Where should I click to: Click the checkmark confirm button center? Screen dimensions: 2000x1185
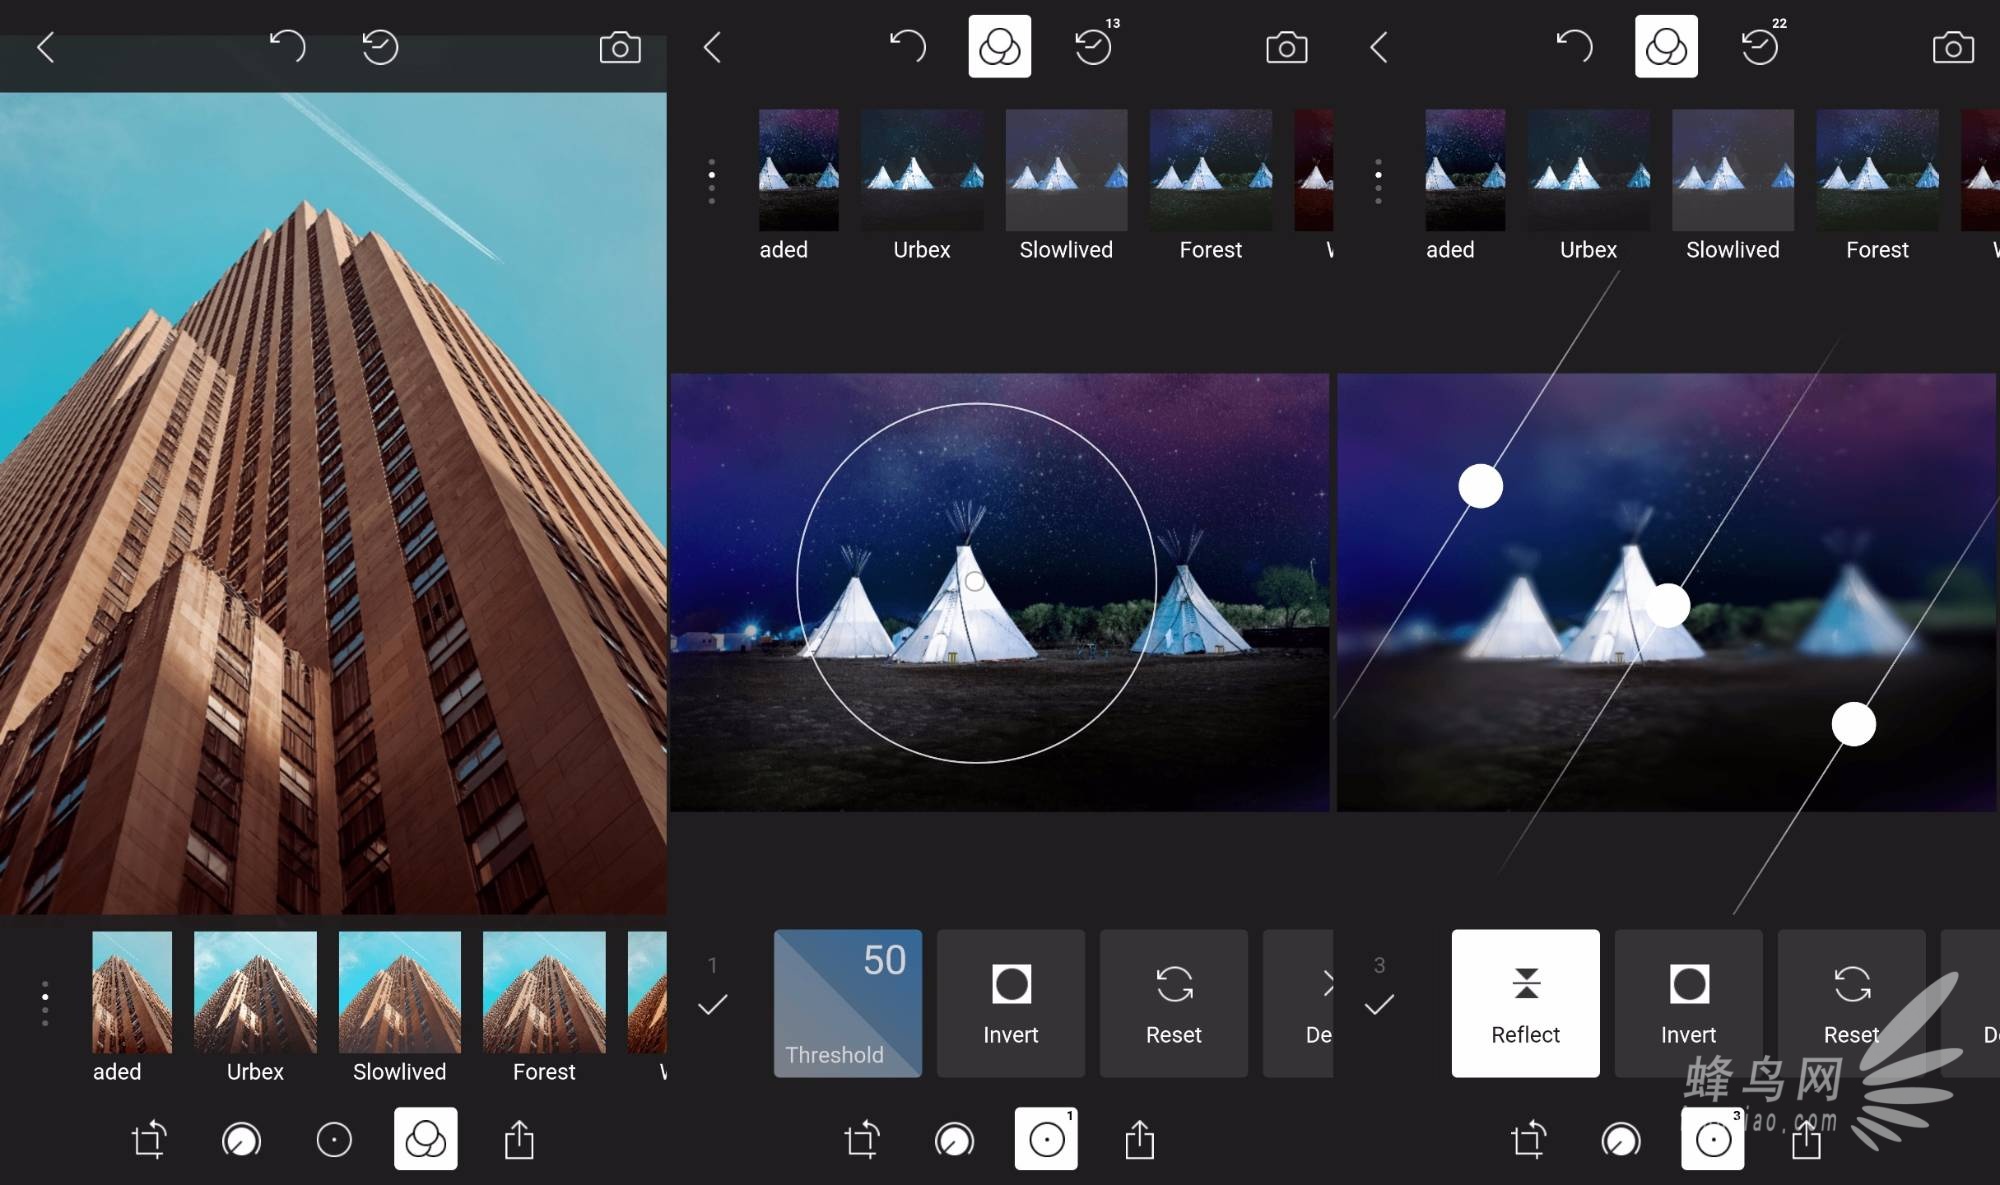coord(711,1004)
